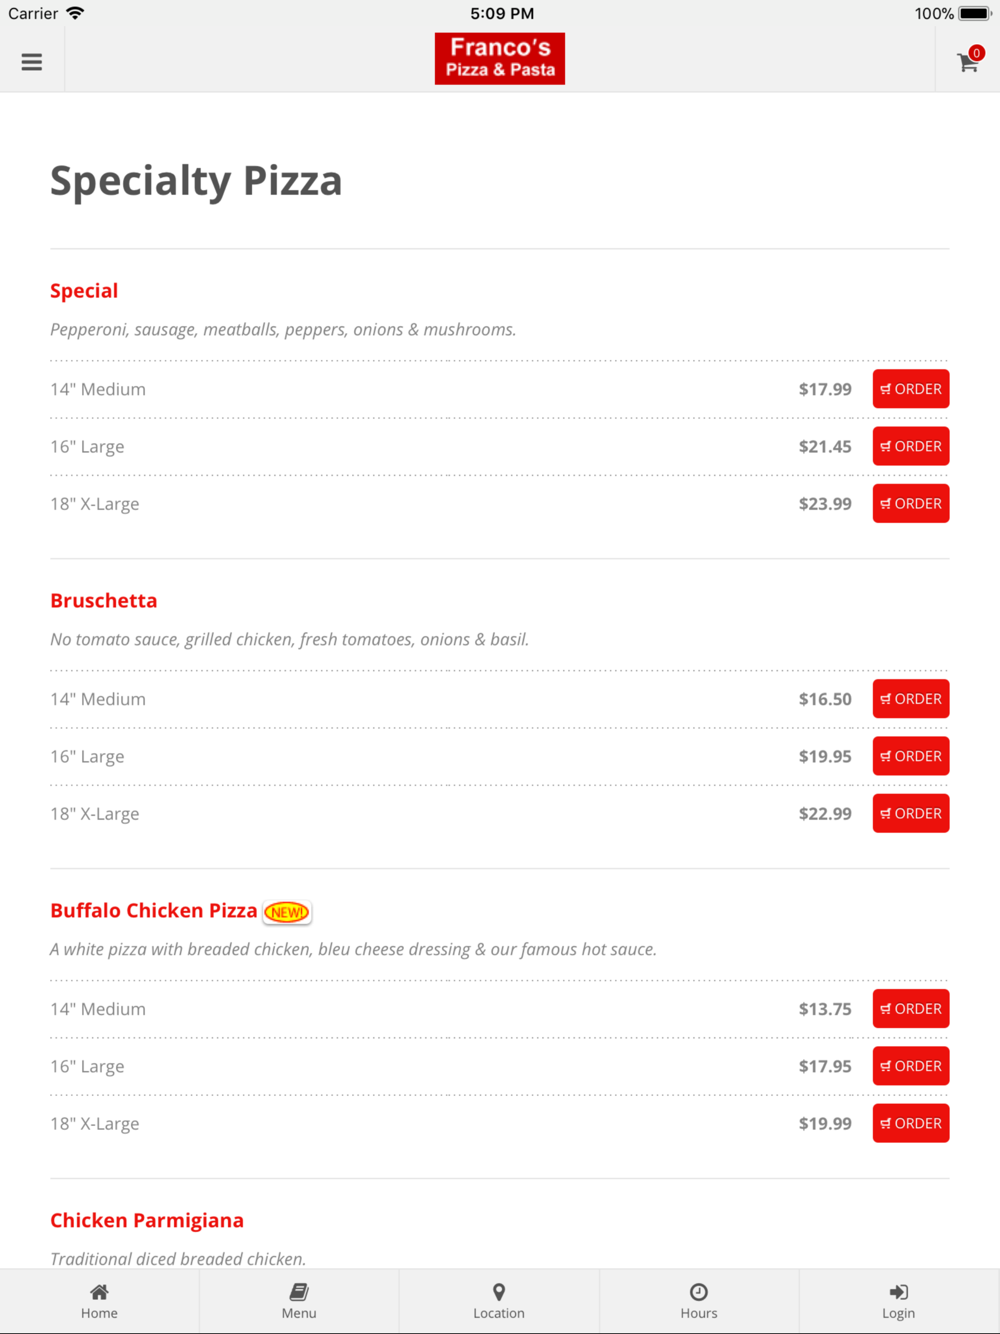The width and height of the screenshot is (1000, 1334).
Task: Tap the Franco's Pizza & Pasta logo
Action: click(500, 59)
